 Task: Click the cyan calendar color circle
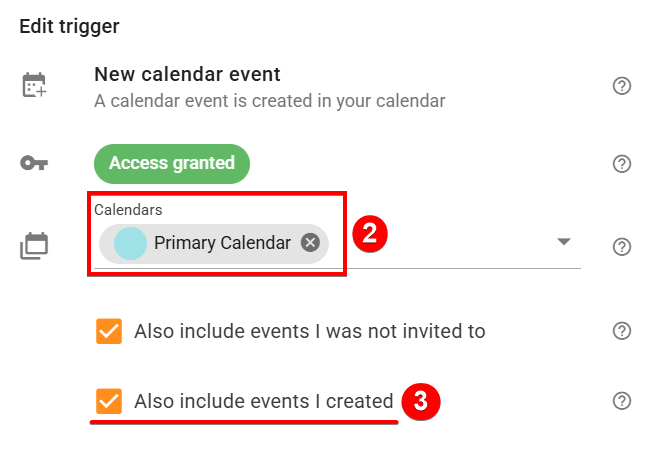pos(131,243)
